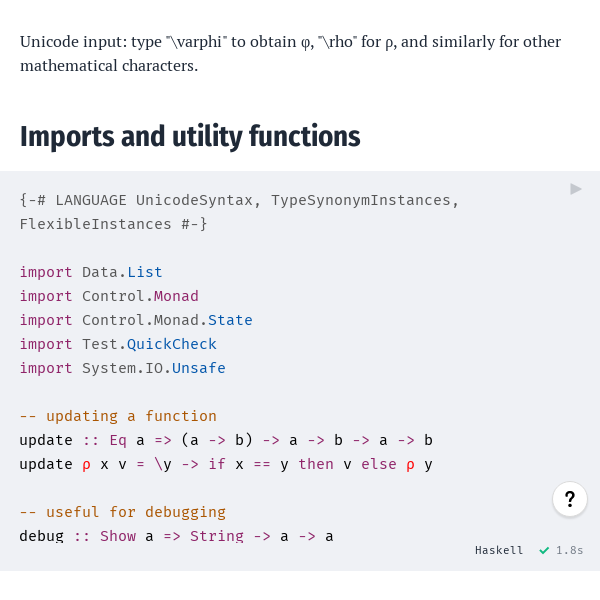Click the green checkmark execution status

[x=544, y=550]
